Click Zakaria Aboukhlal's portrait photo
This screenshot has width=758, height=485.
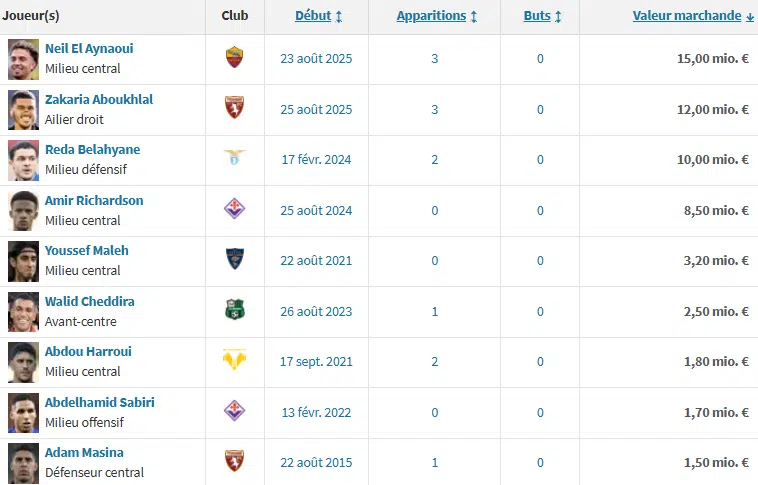coord(23,109)
